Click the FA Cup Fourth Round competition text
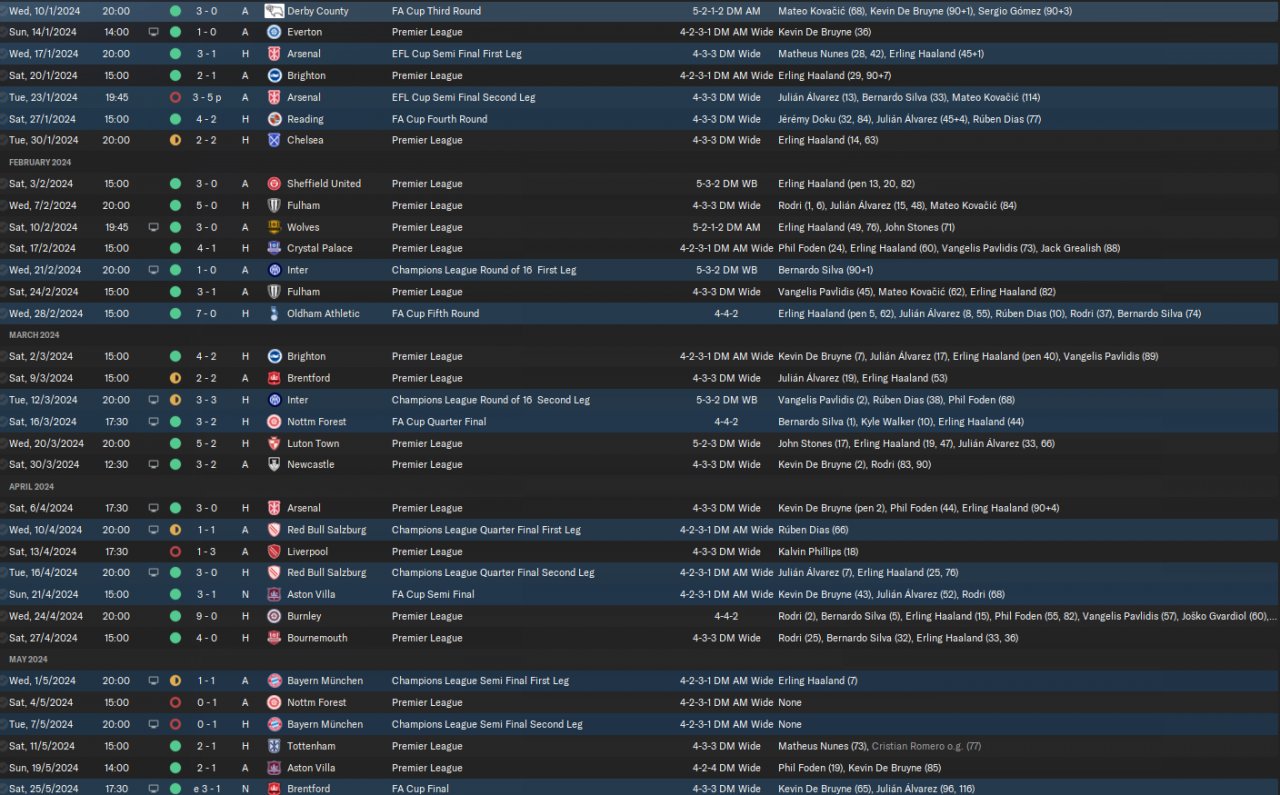The height and width of the screenshot is (795, 1280). (x=440, y=119)
